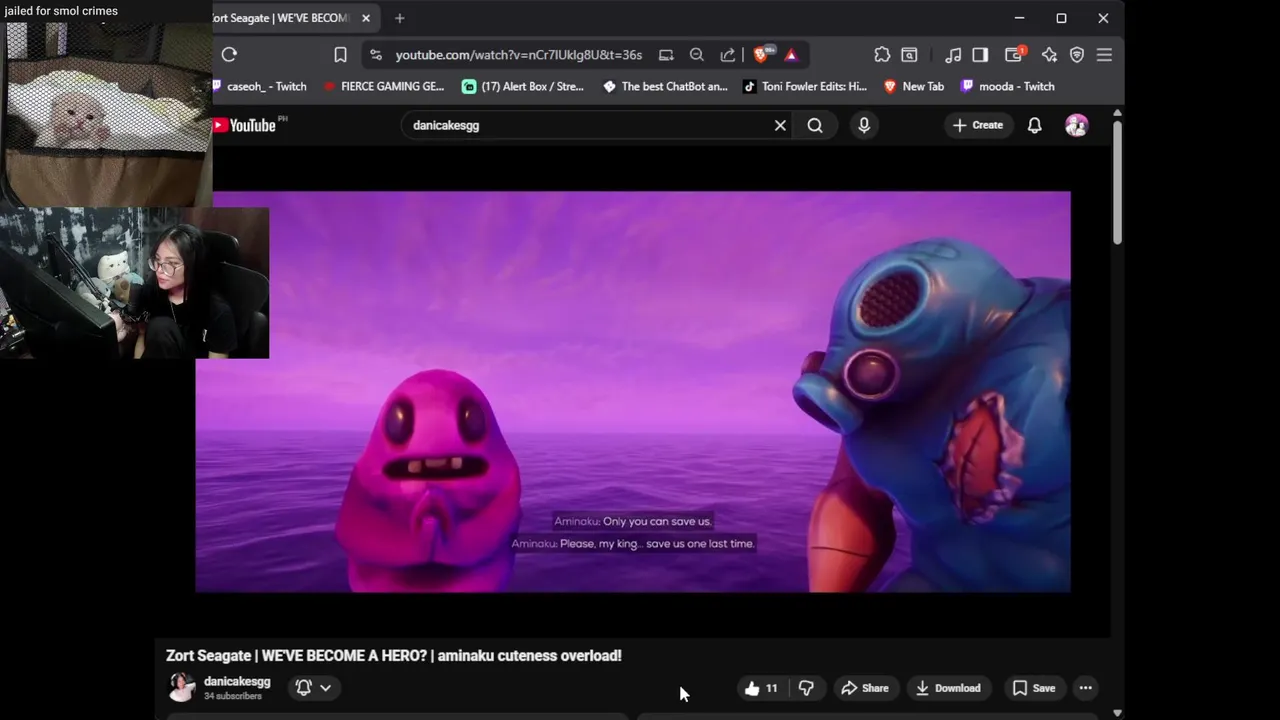Click the page vertical scrollbar thumb
Screen dimensions: 1280x720
[x=1117, y=181]
